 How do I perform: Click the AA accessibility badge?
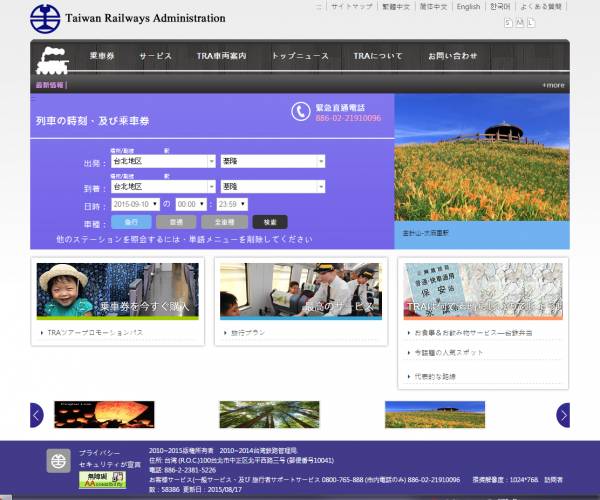[102, 480]
